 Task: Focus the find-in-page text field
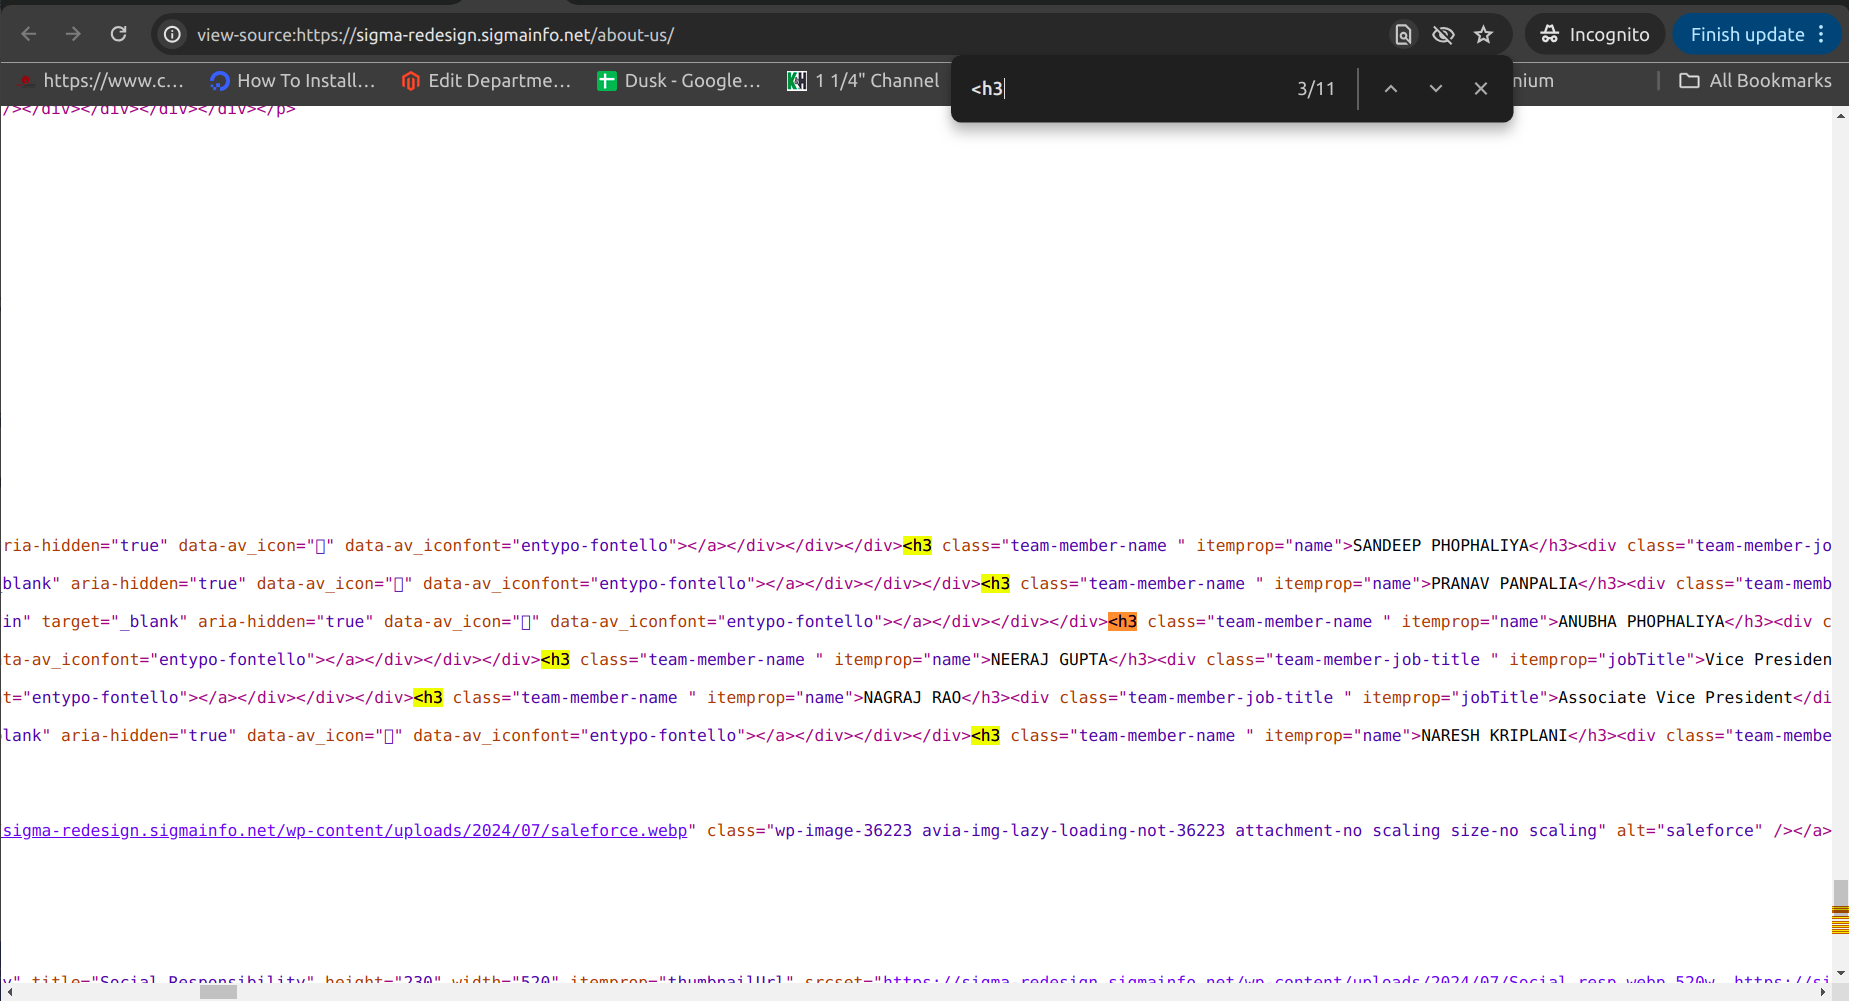point(1125,89)
